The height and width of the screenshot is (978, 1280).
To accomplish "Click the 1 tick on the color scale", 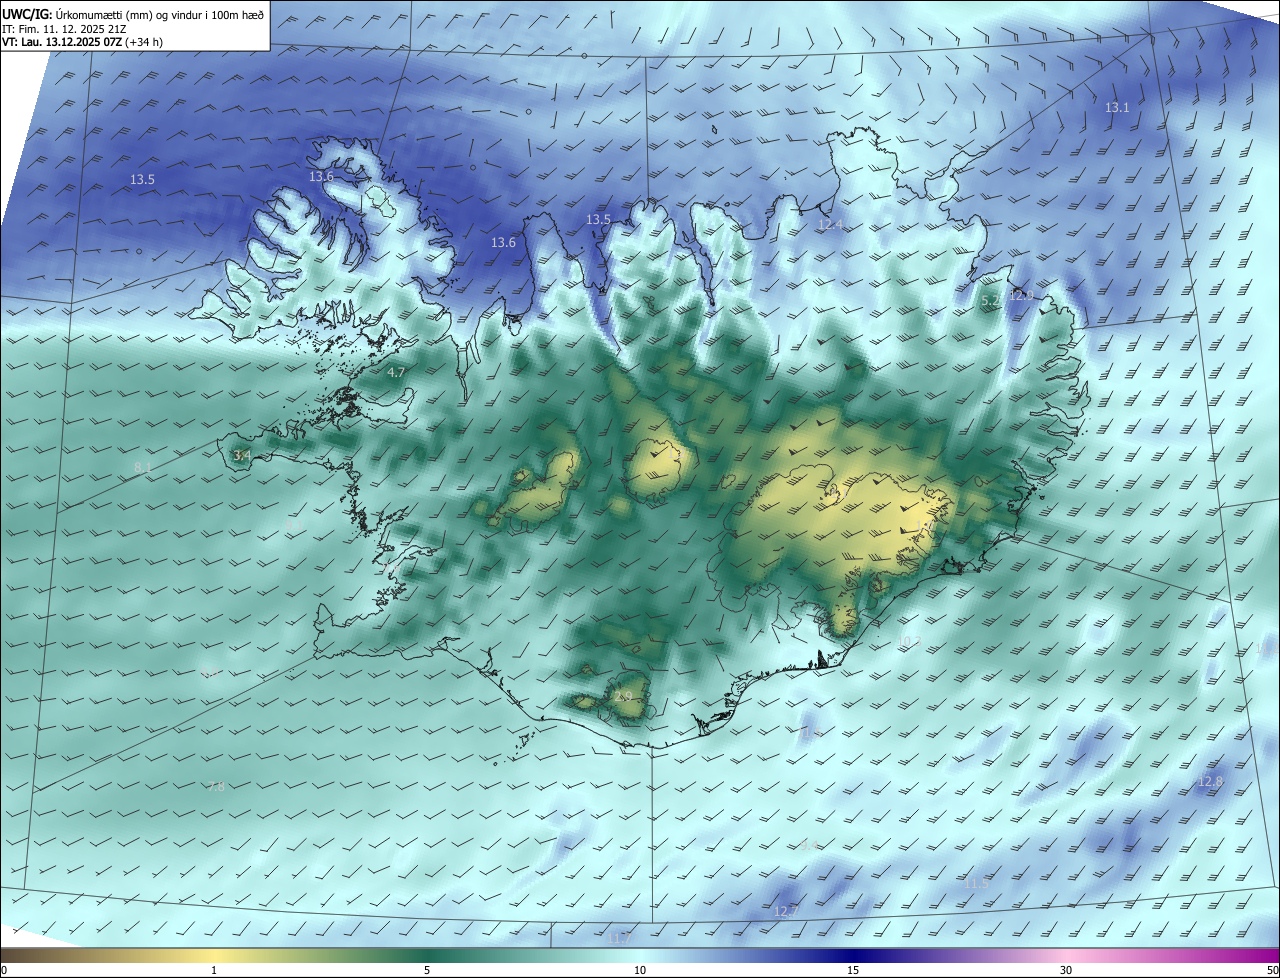I will click(x=214, y=970).
